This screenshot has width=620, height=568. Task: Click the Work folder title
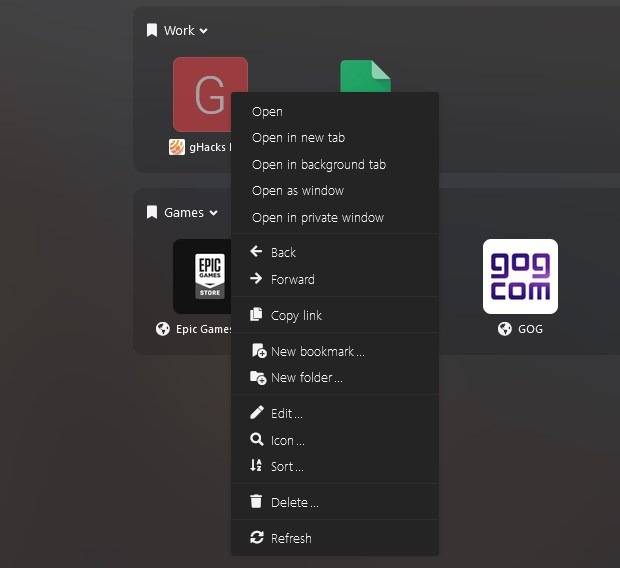tap(179, 30)
